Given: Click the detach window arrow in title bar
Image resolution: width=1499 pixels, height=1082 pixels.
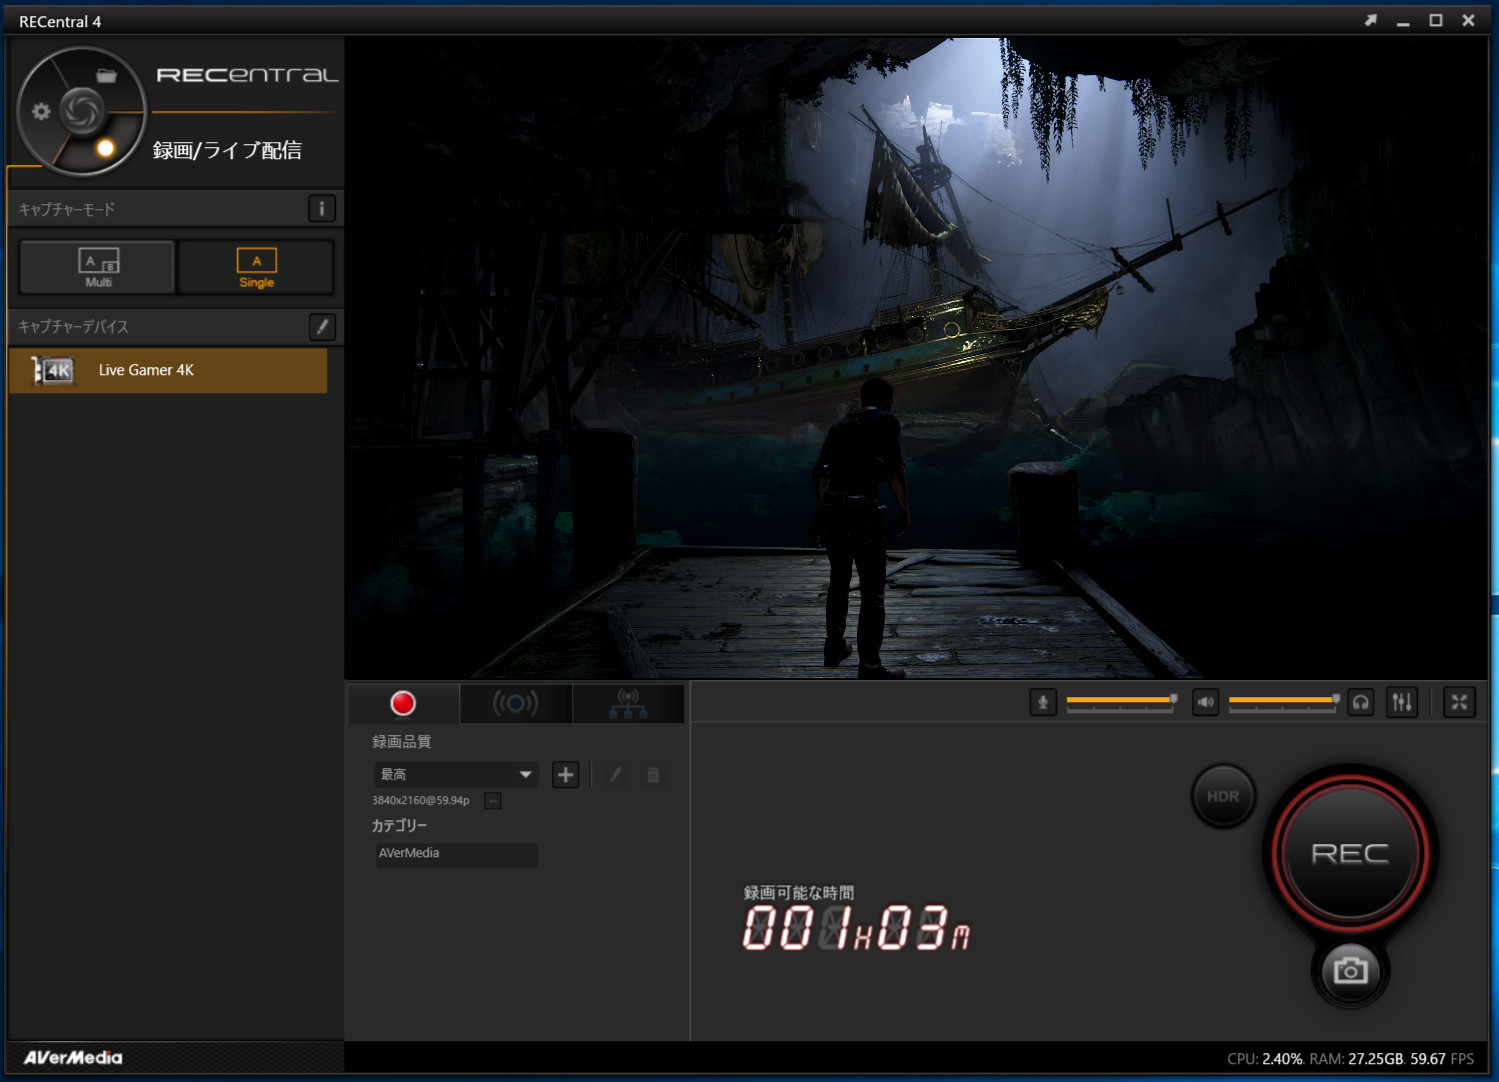Looking at the screenshot, I should tap(1370, 20).
